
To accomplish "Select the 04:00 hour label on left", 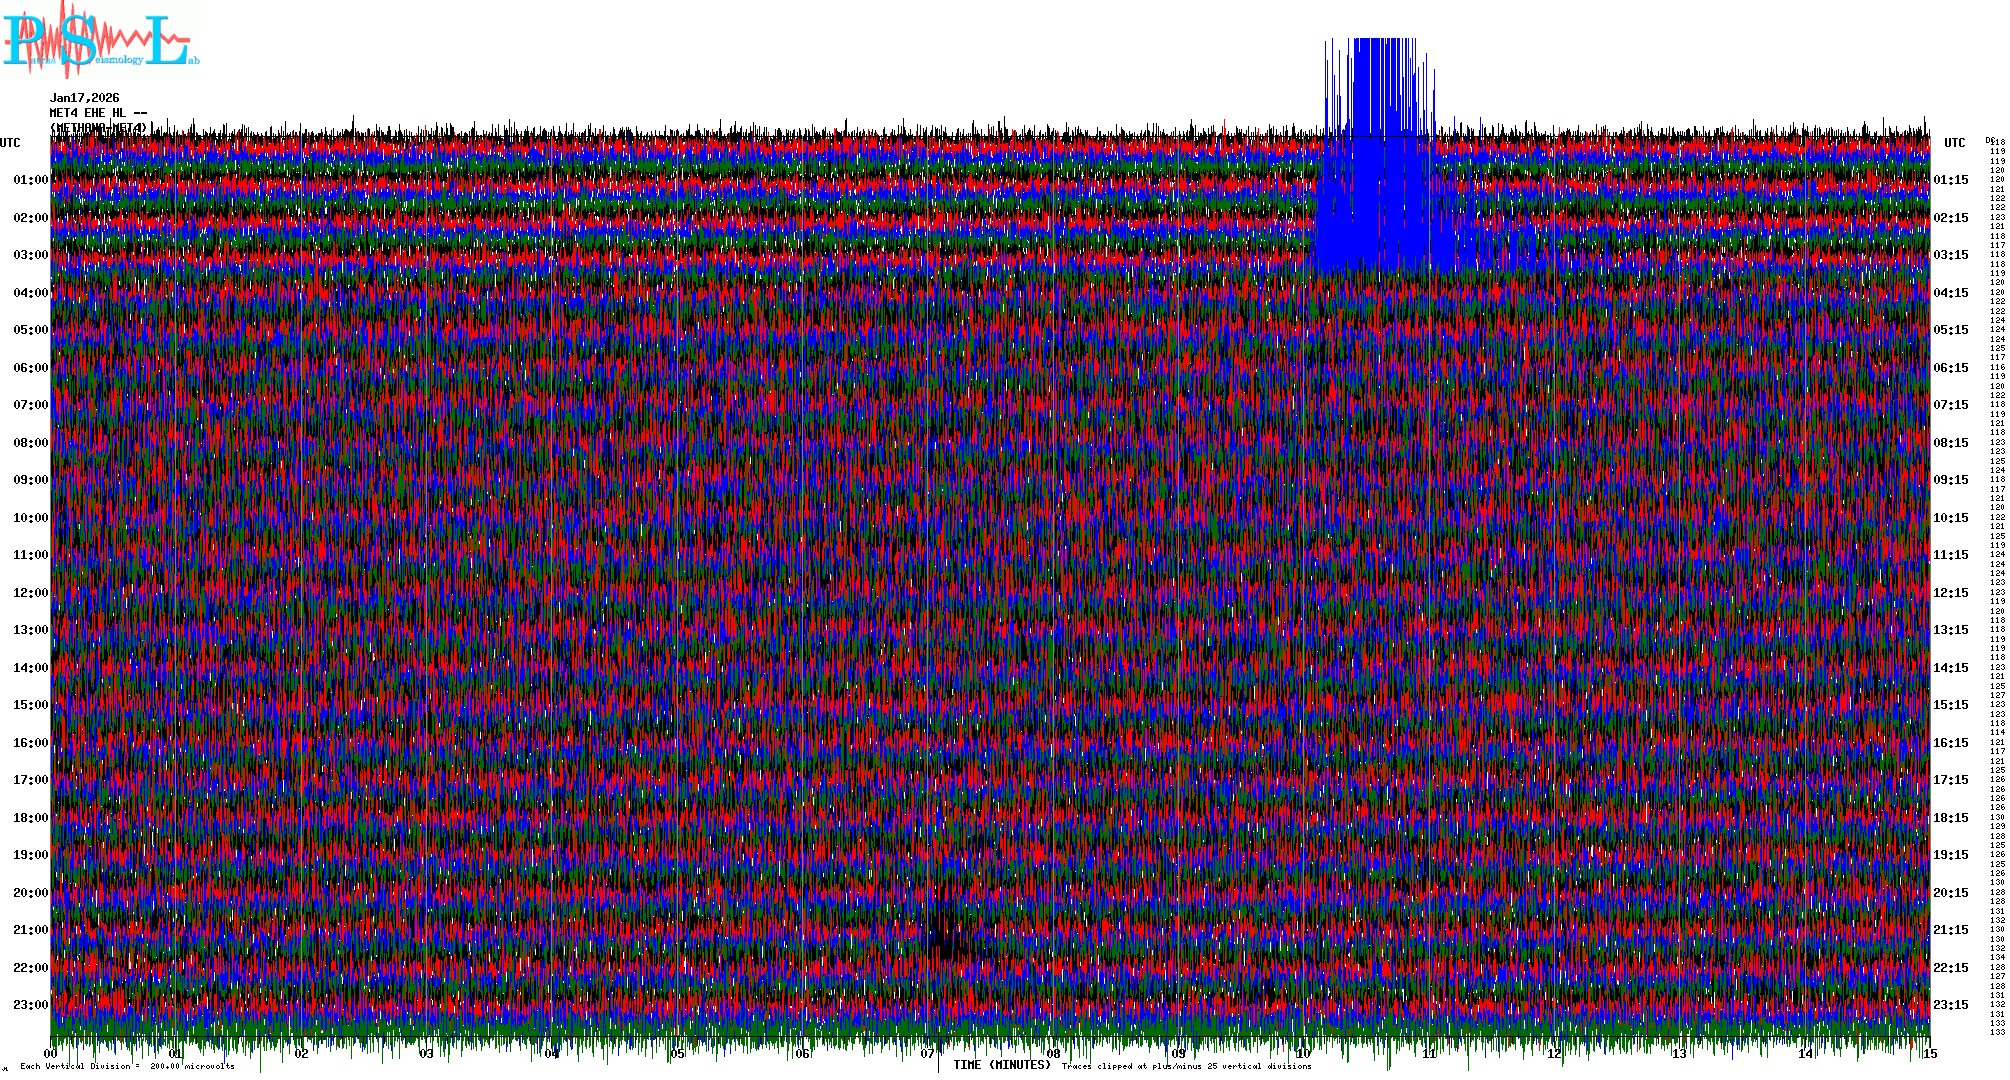I will click(30, 293).
